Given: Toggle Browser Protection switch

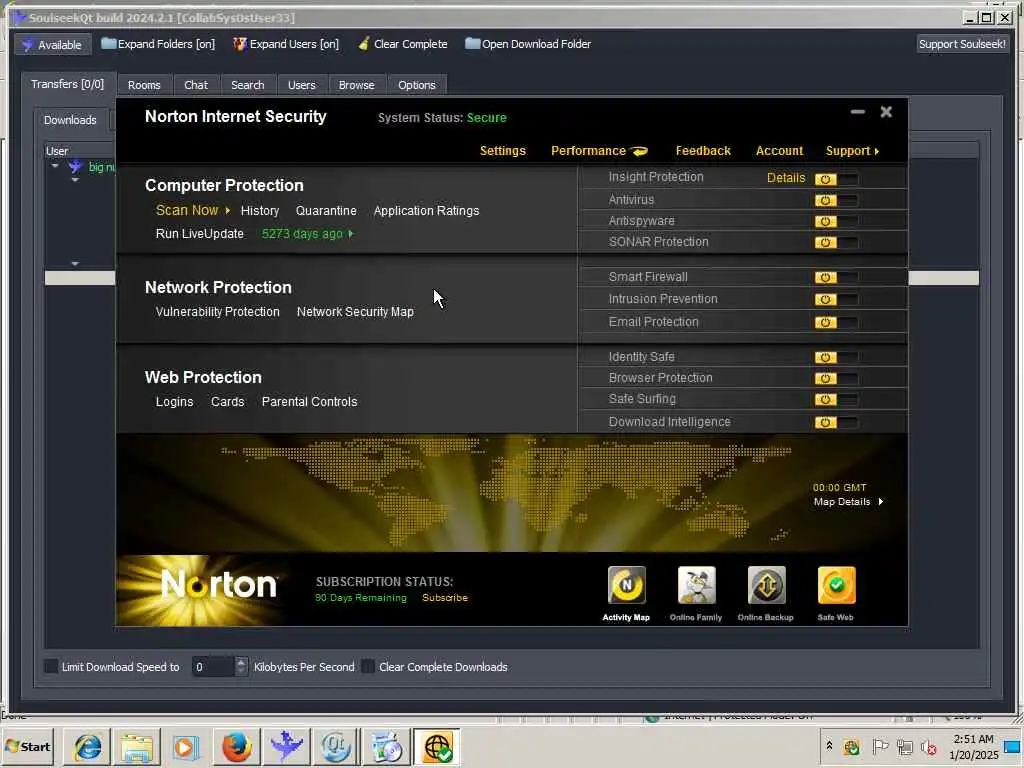Looking at the screenshot, I should [836, 378].
